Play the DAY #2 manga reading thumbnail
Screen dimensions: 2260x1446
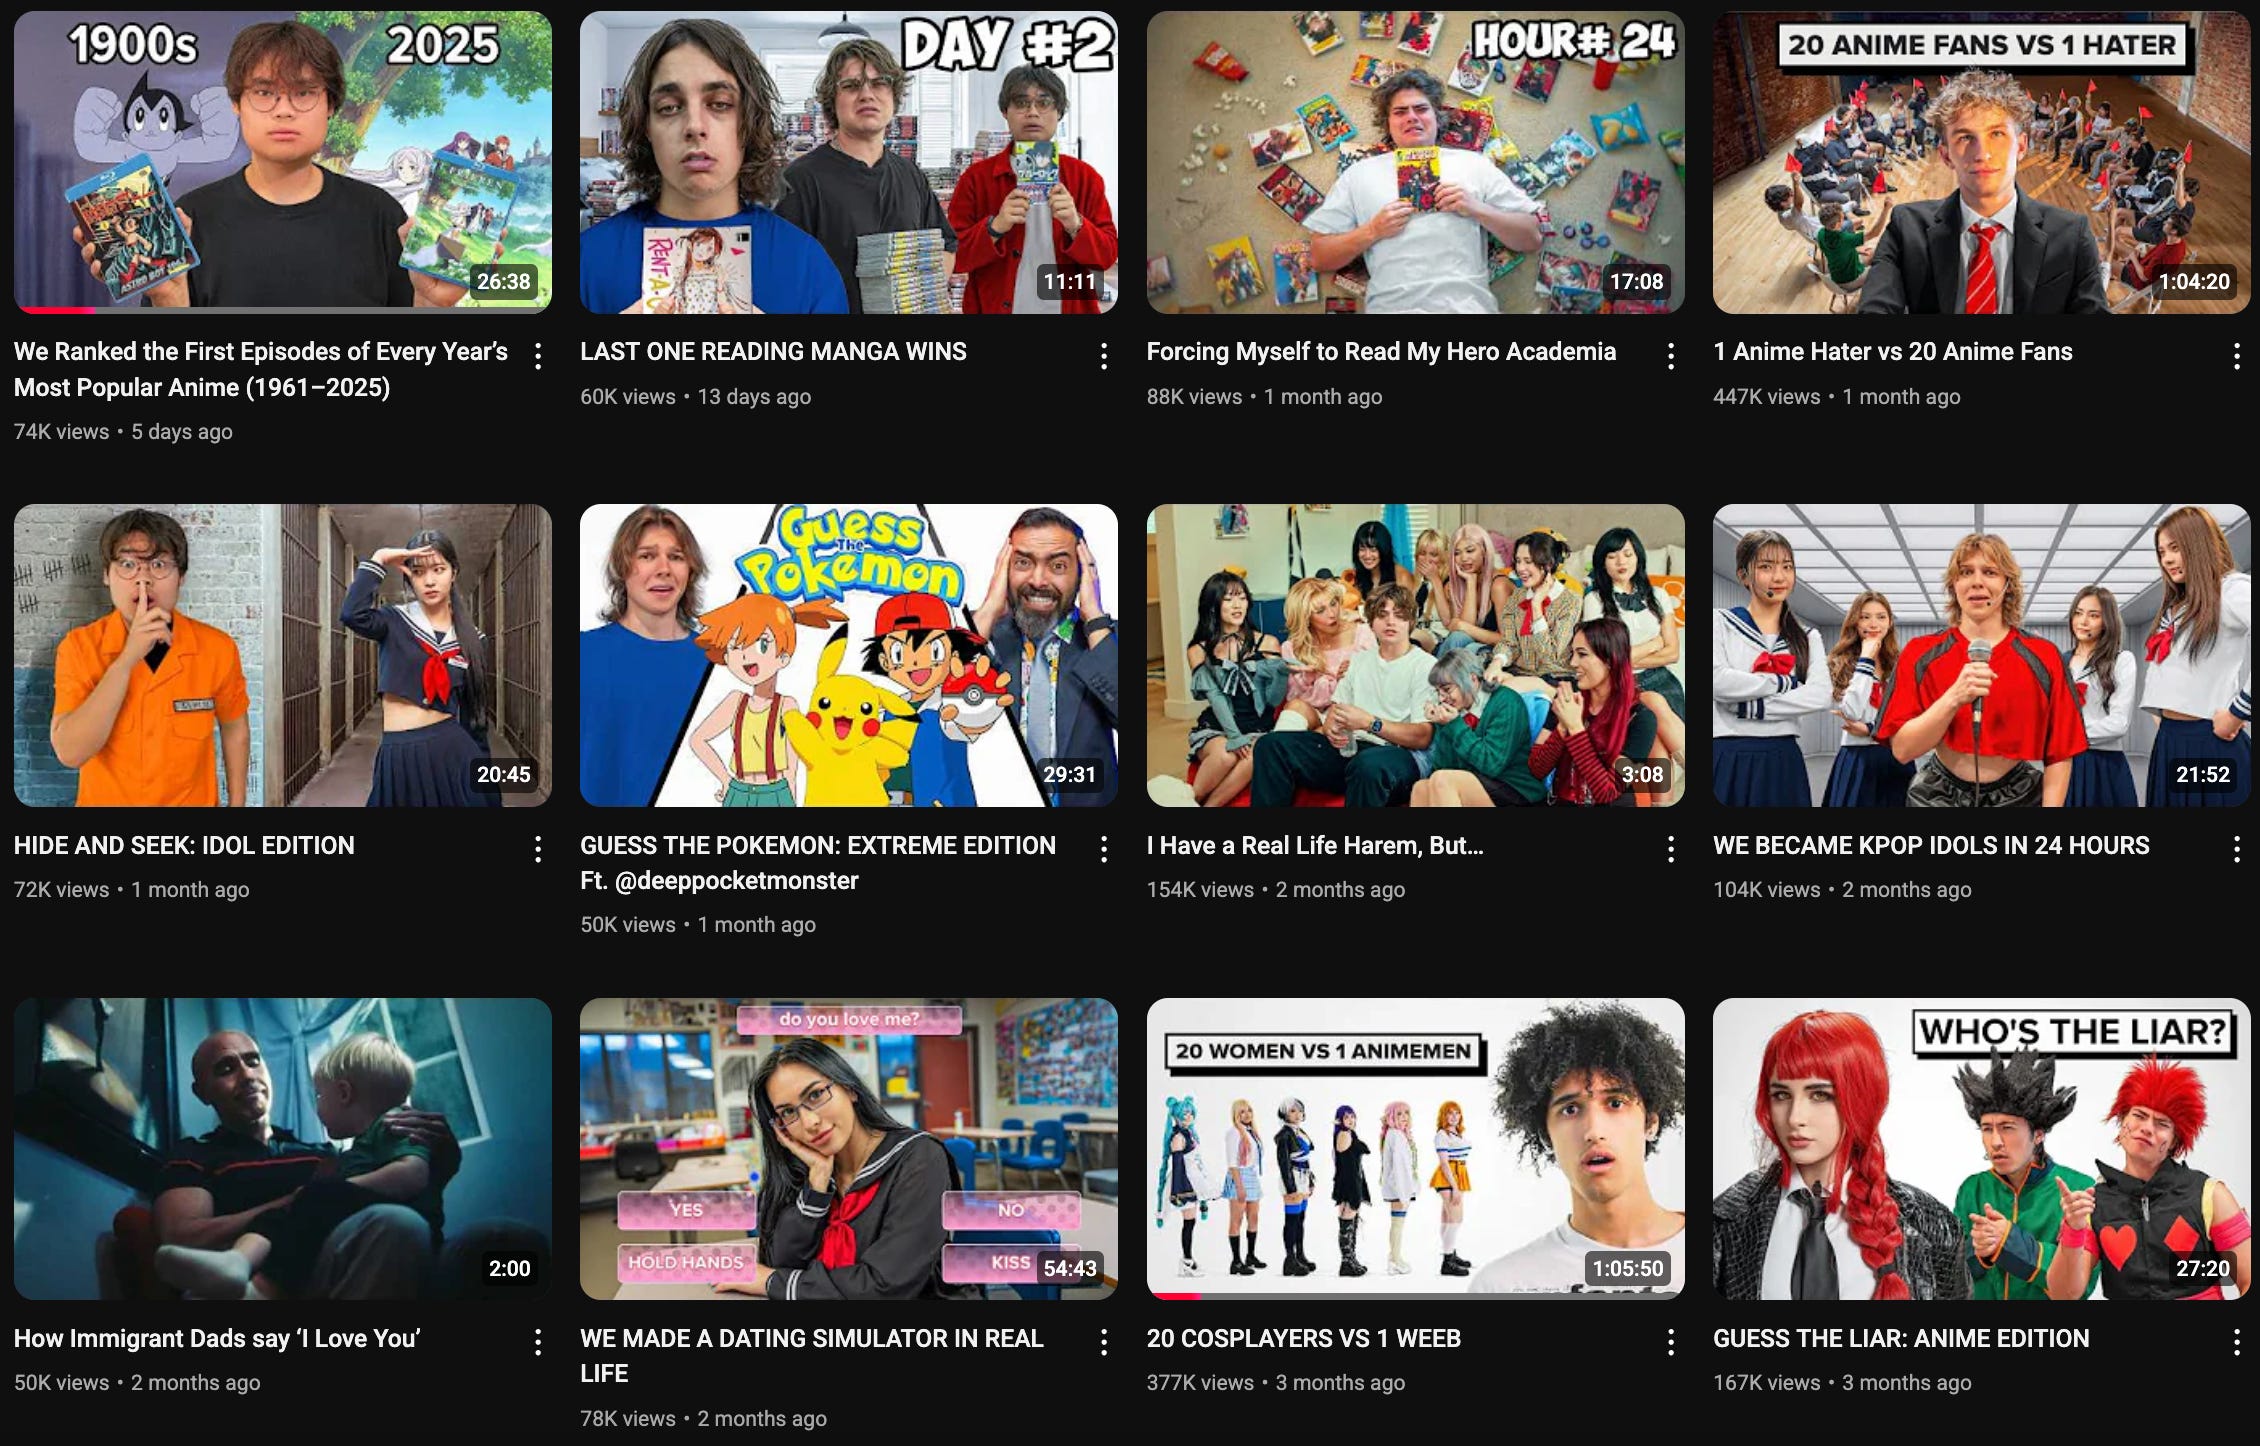click(848, 160)
